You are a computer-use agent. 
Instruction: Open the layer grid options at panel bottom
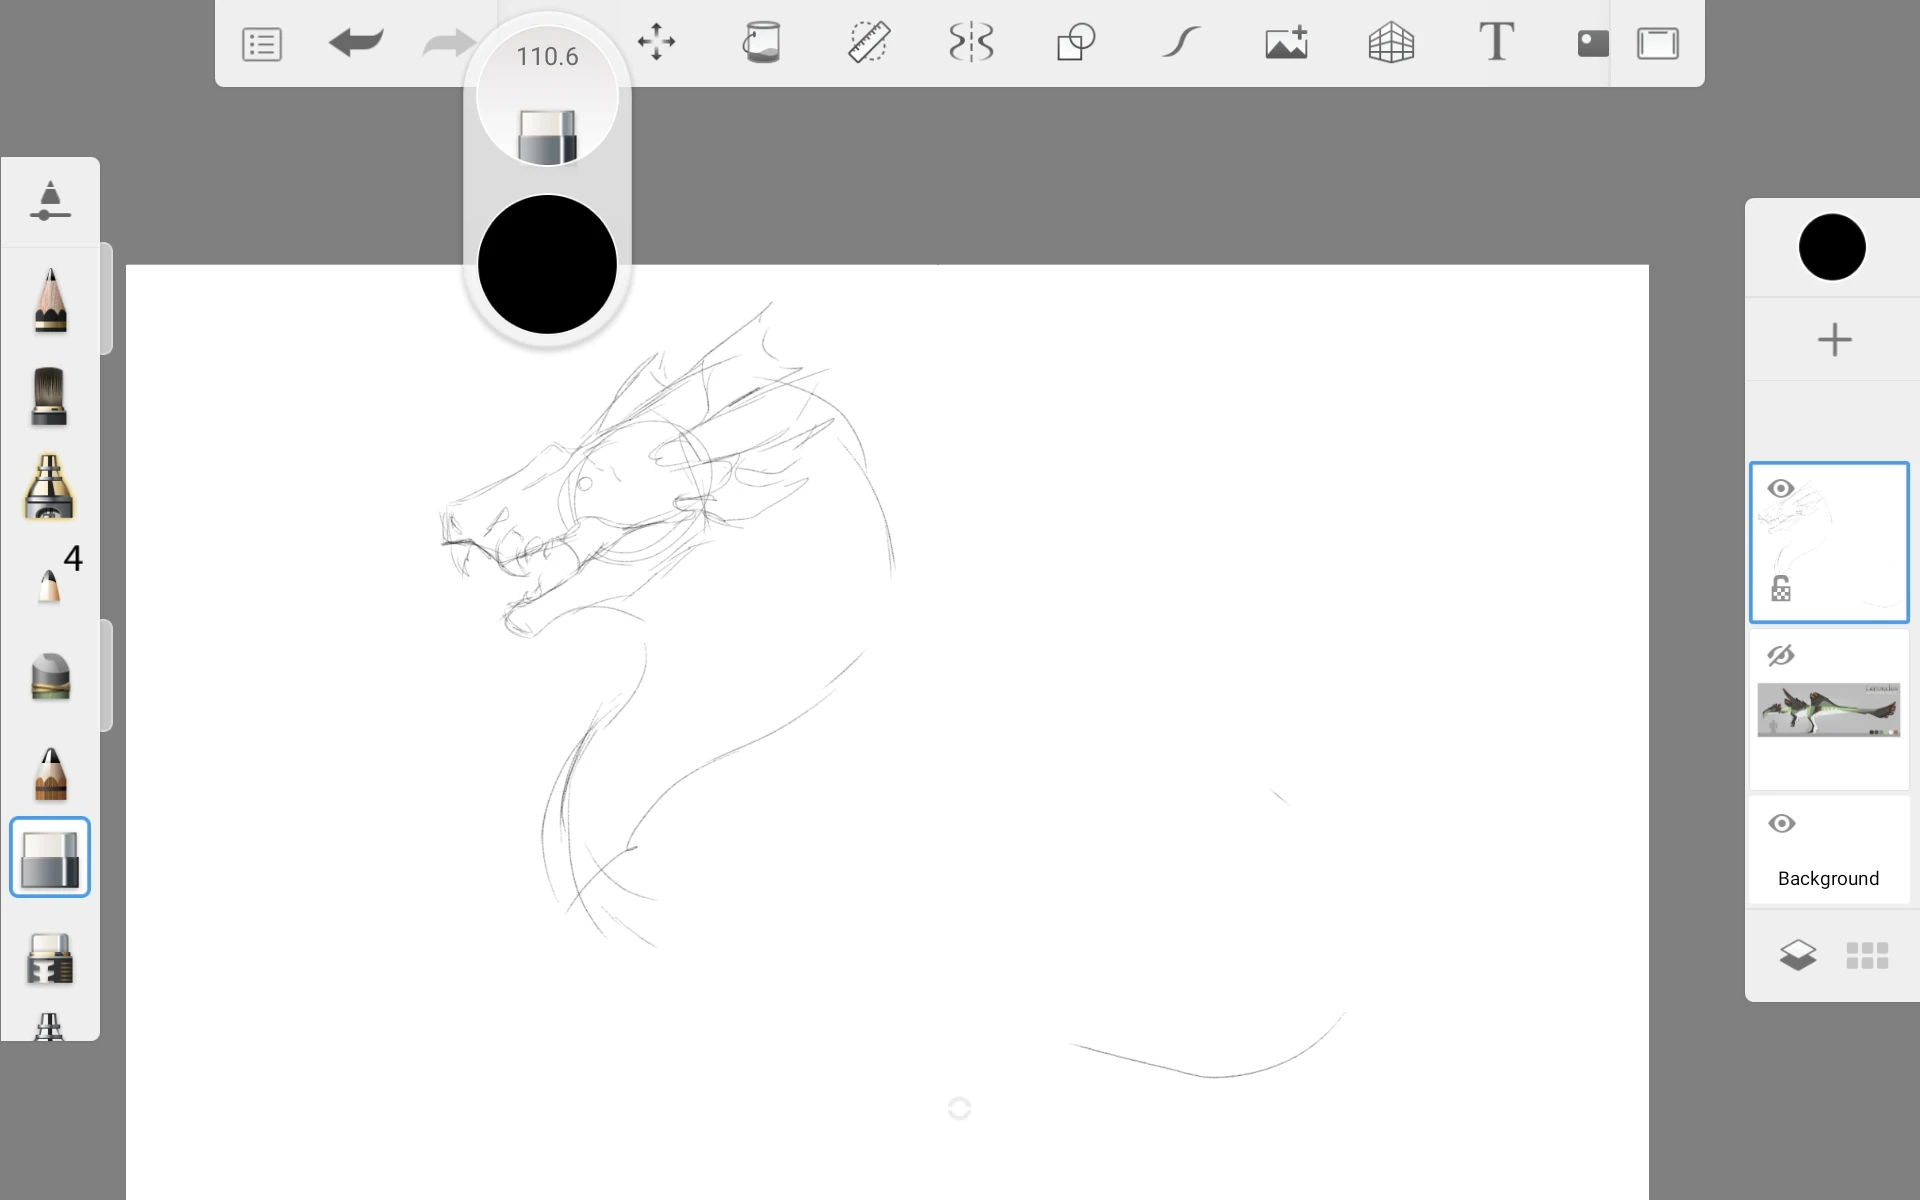coord(1866,955)
